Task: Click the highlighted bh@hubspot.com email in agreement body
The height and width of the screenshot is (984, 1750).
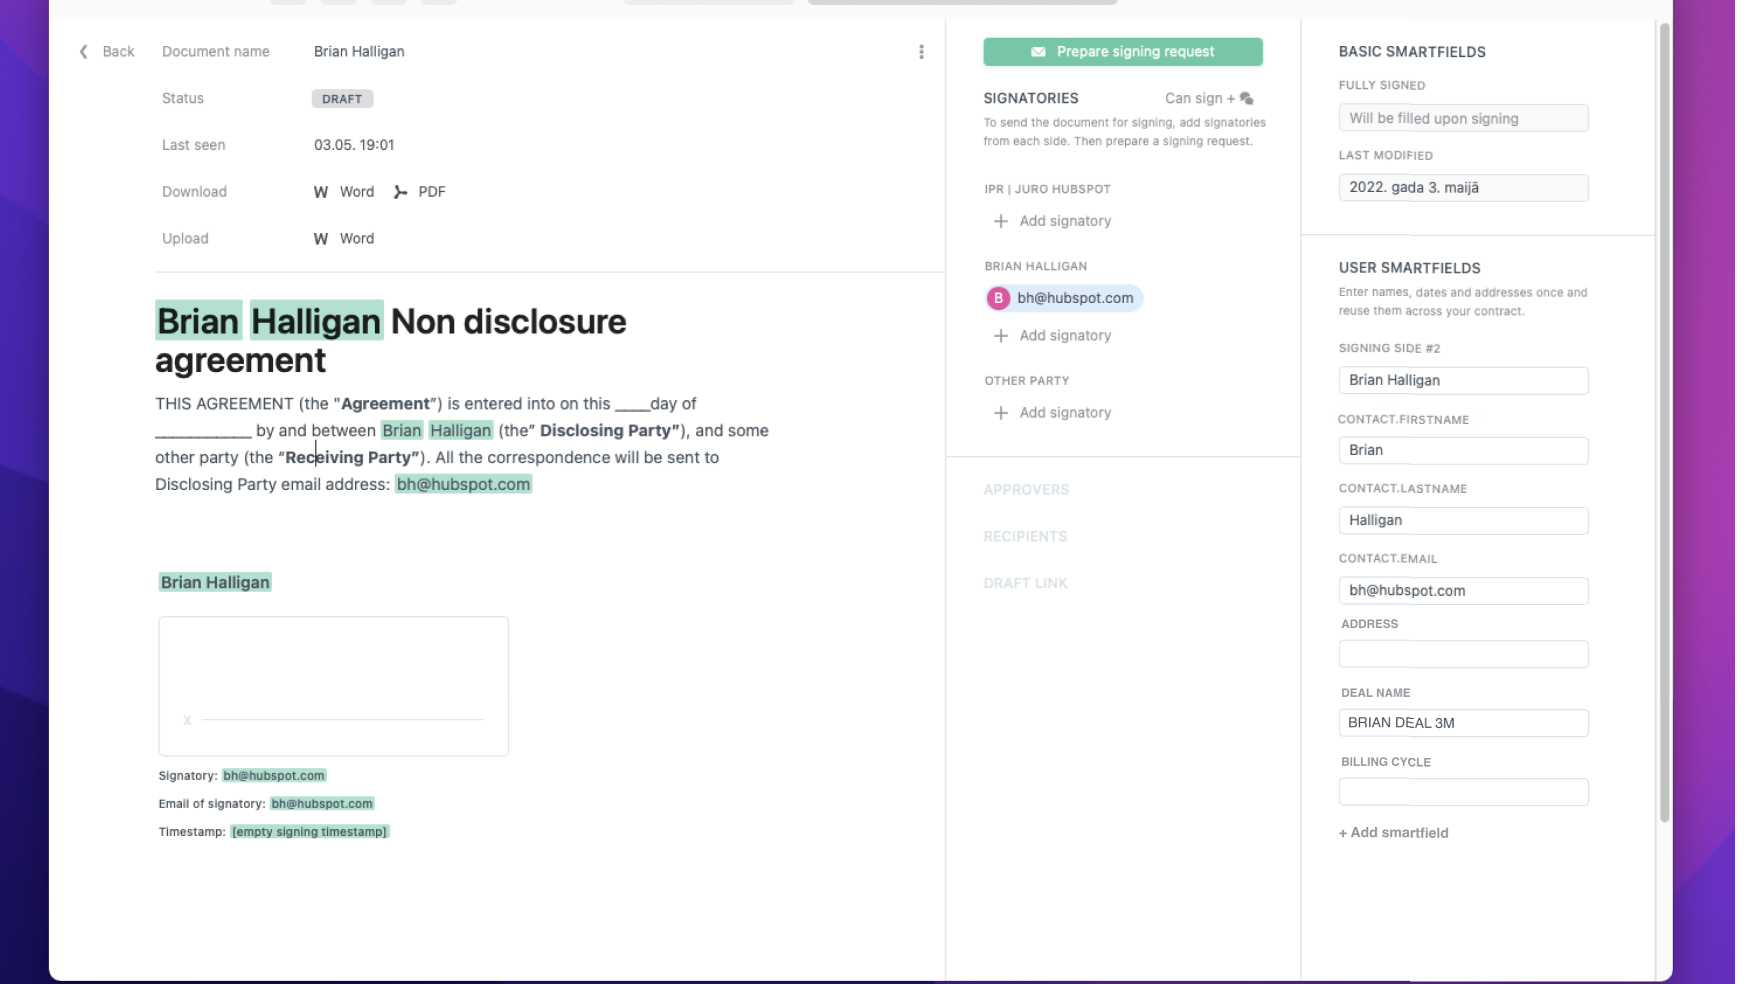Action: click(463, 485)
